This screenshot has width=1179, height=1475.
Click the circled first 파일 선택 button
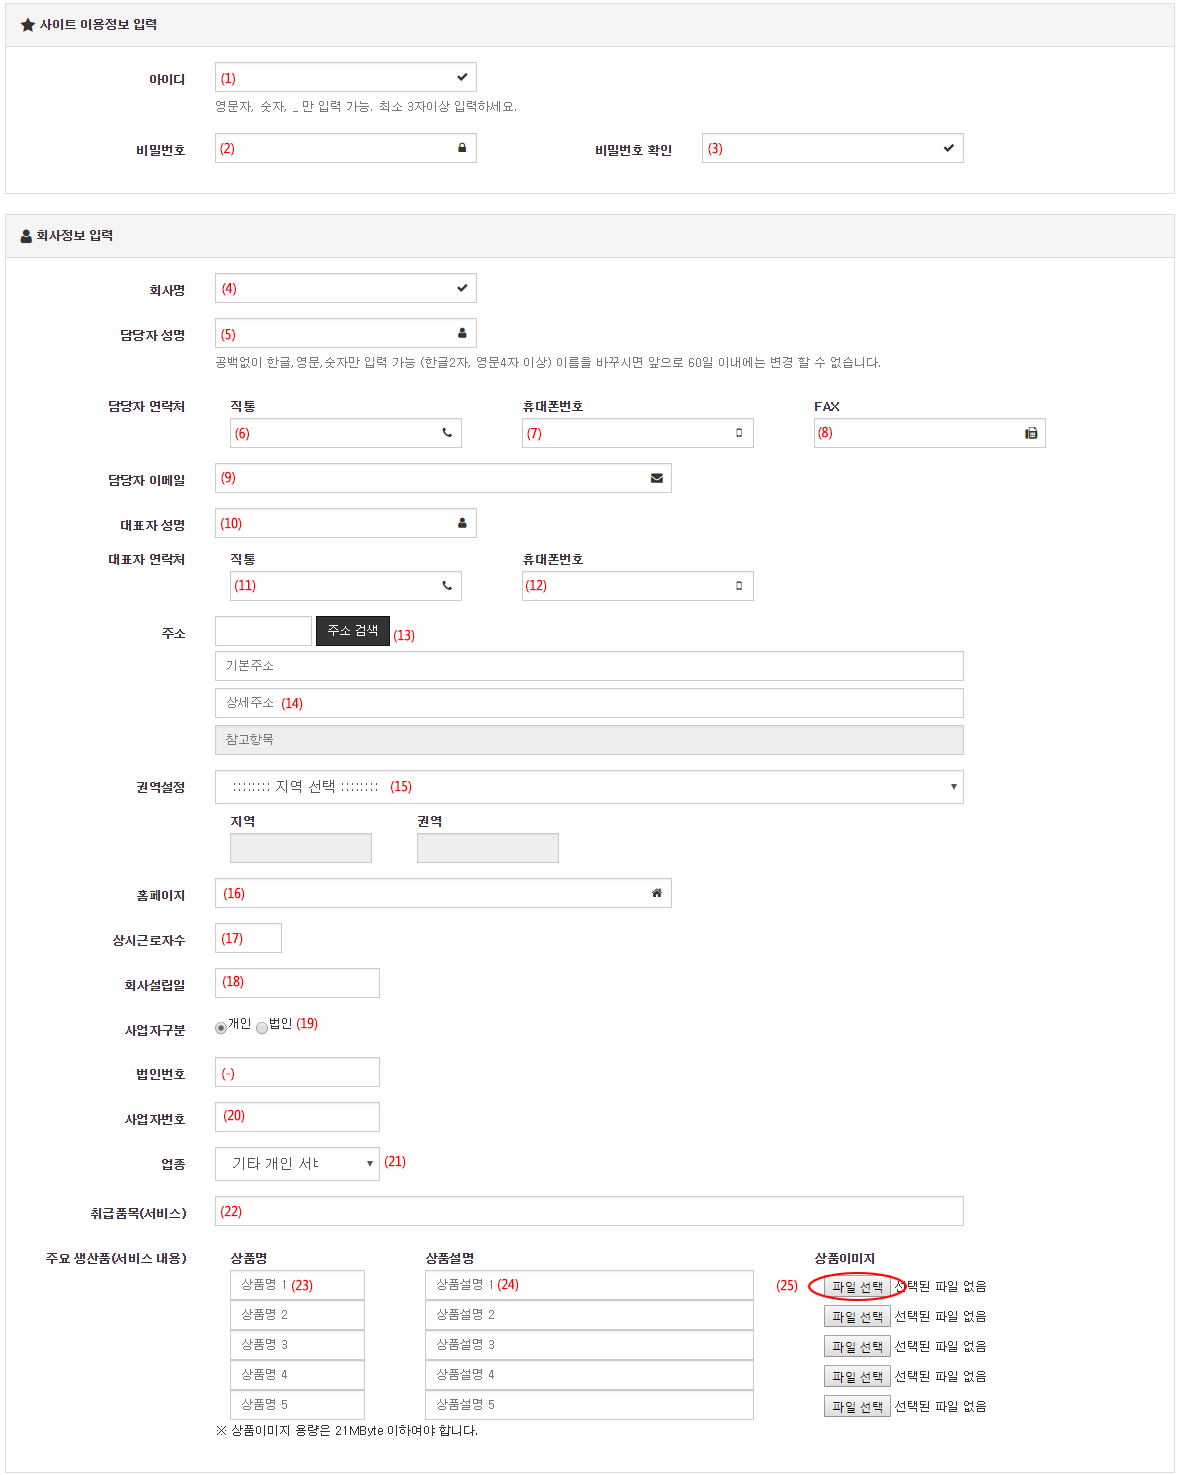(x=857, y=1287)
